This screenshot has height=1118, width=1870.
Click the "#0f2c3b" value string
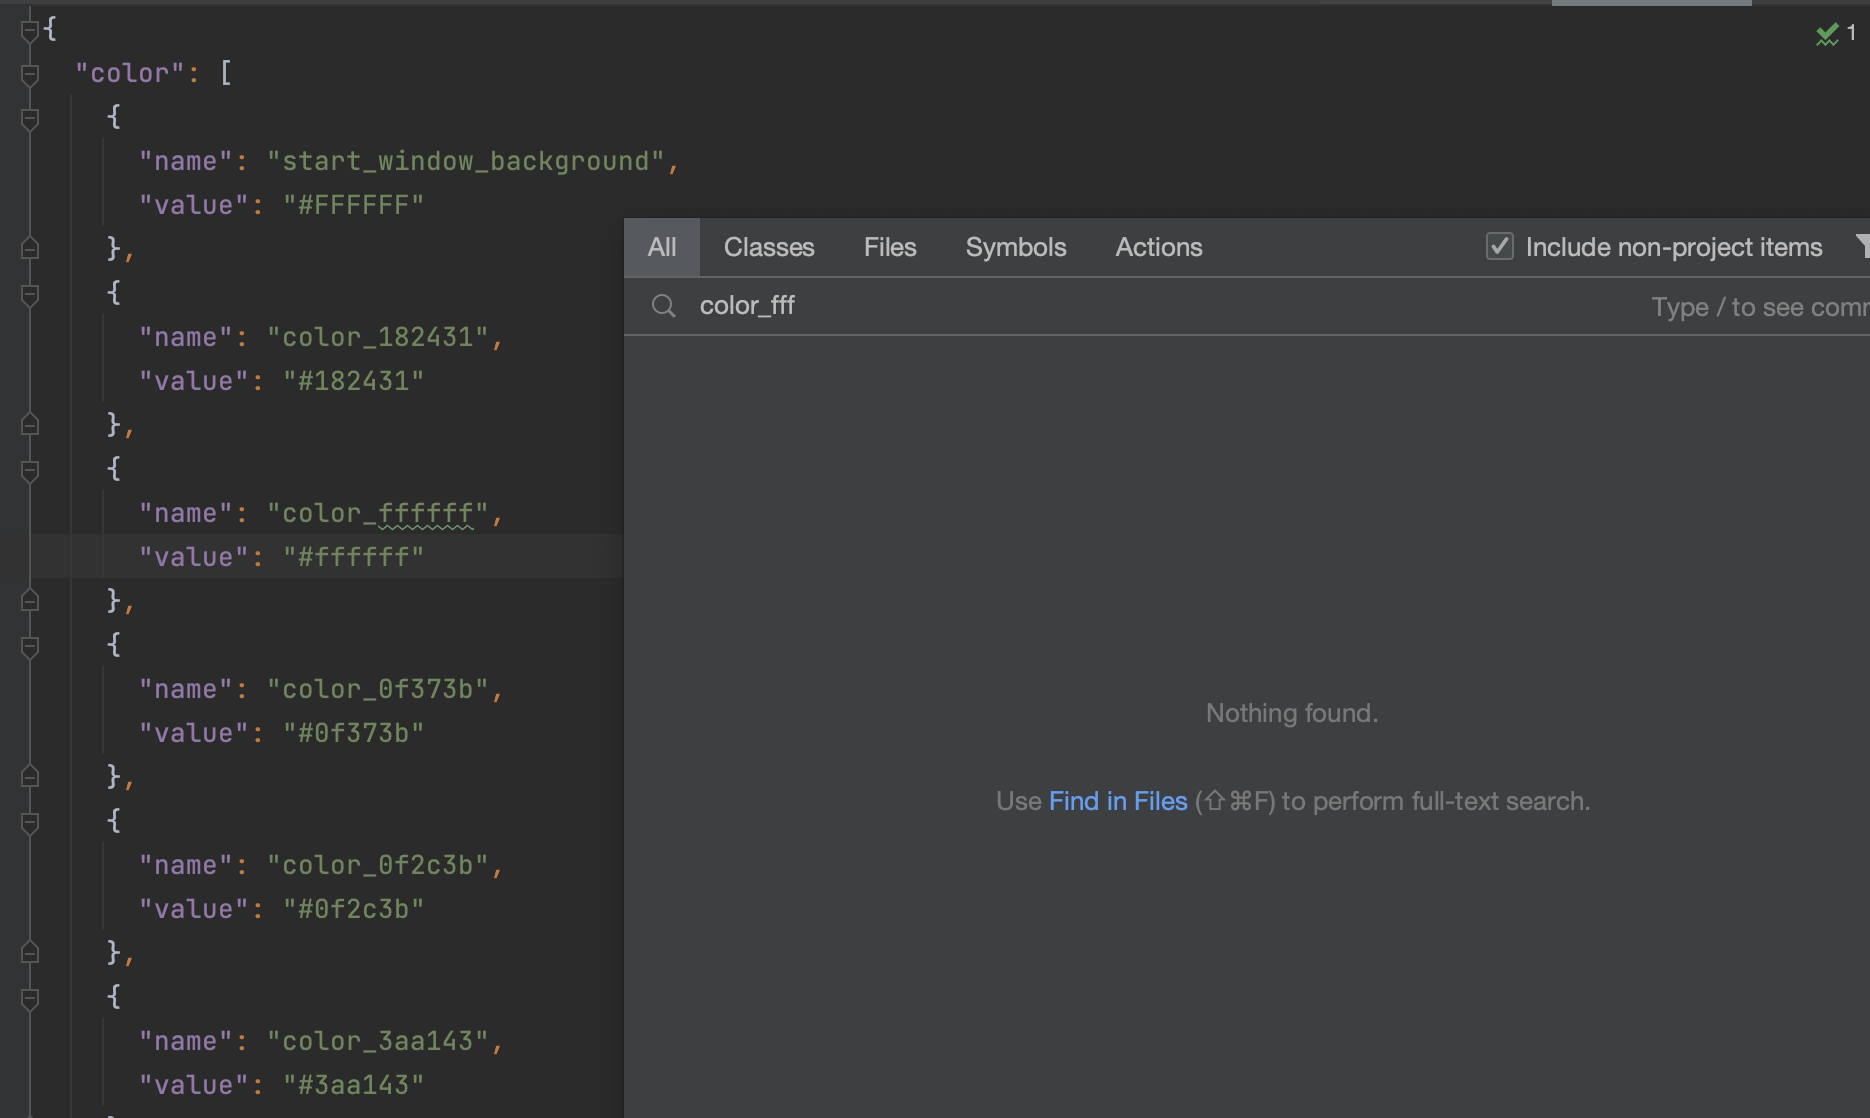[x=354, y=910]
